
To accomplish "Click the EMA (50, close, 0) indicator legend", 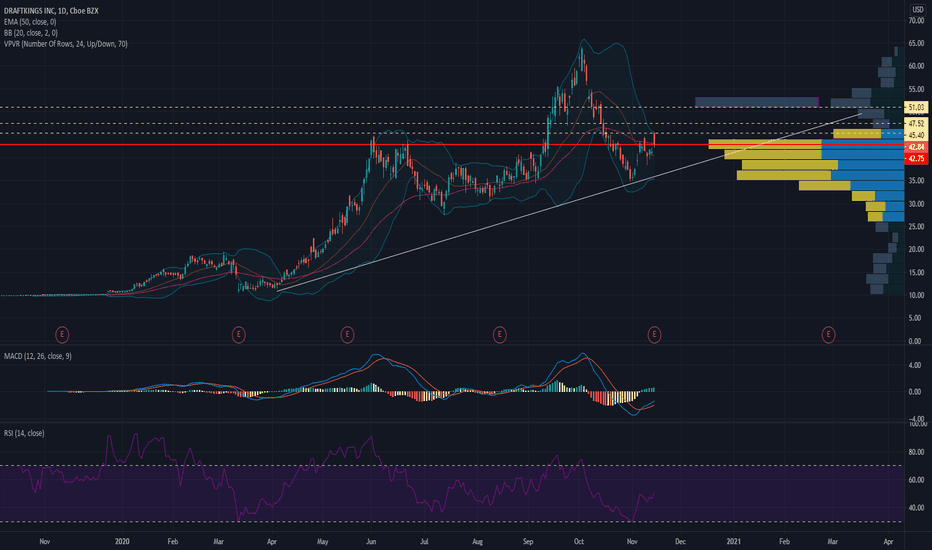I will point(30,22).
